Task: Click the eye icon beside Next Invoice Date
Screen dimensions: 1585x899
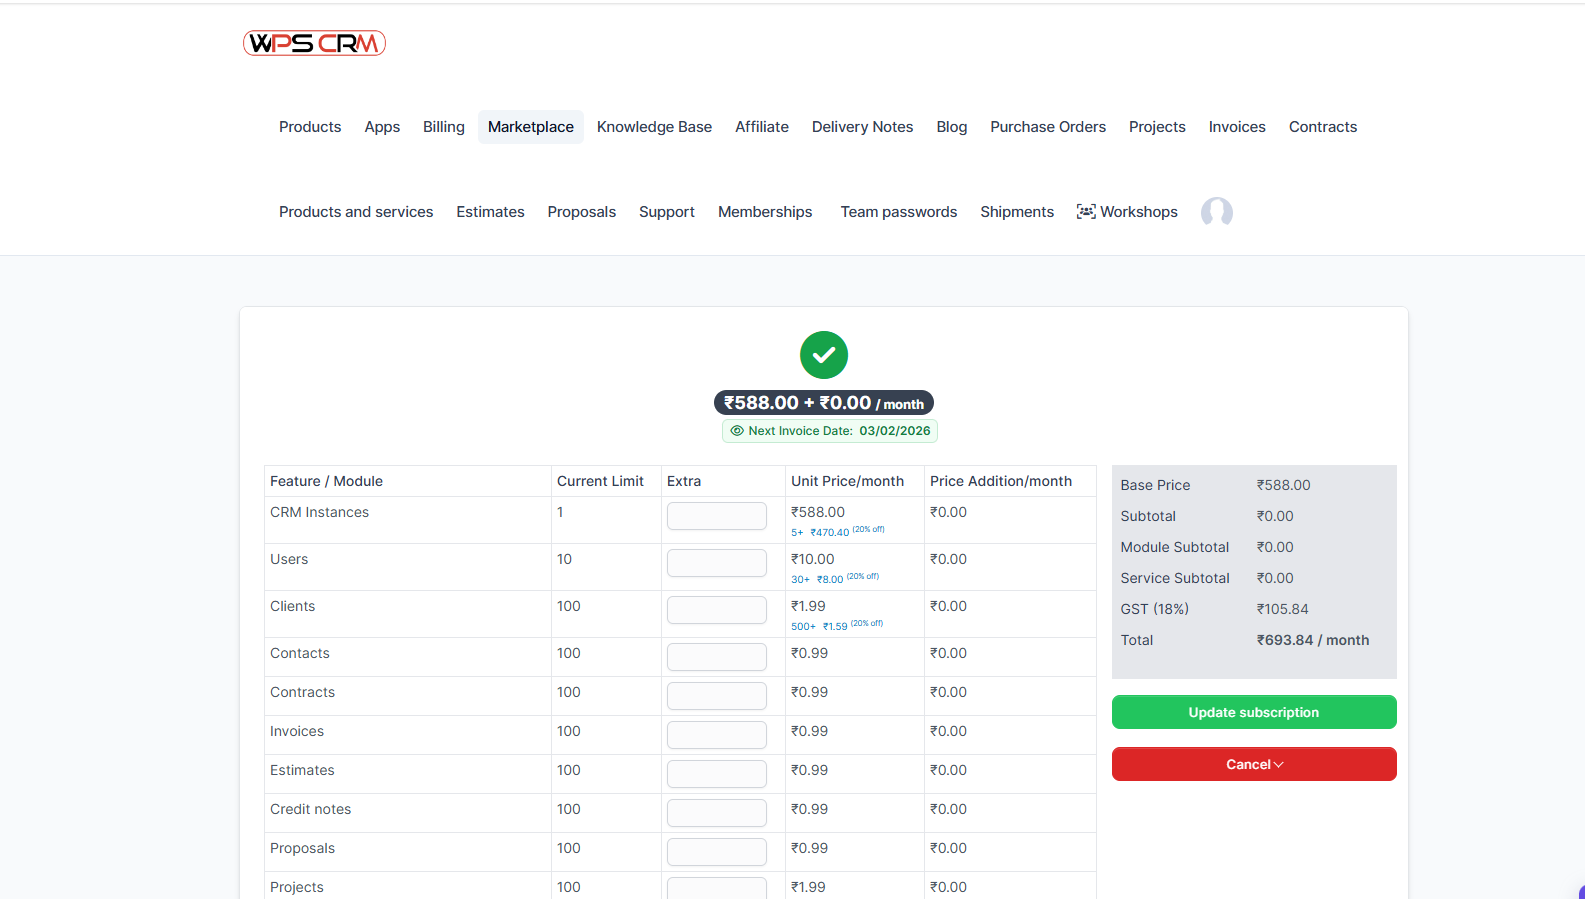Action: pos(737,431)
